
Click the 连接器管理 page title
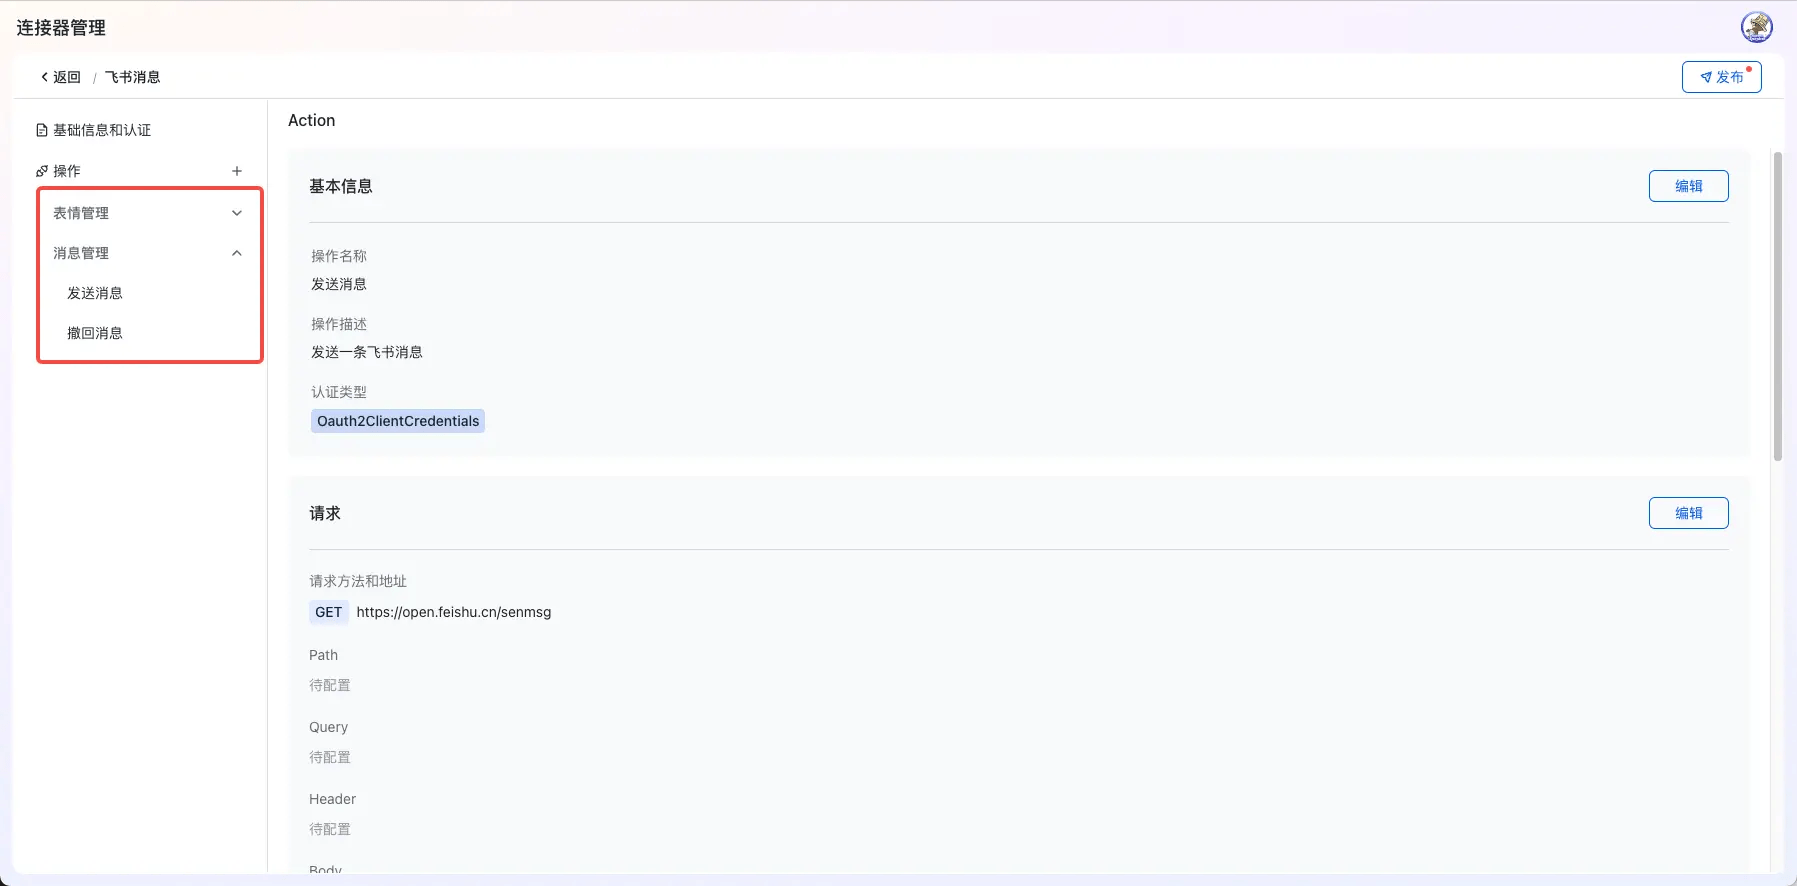[x=61, y=28]
